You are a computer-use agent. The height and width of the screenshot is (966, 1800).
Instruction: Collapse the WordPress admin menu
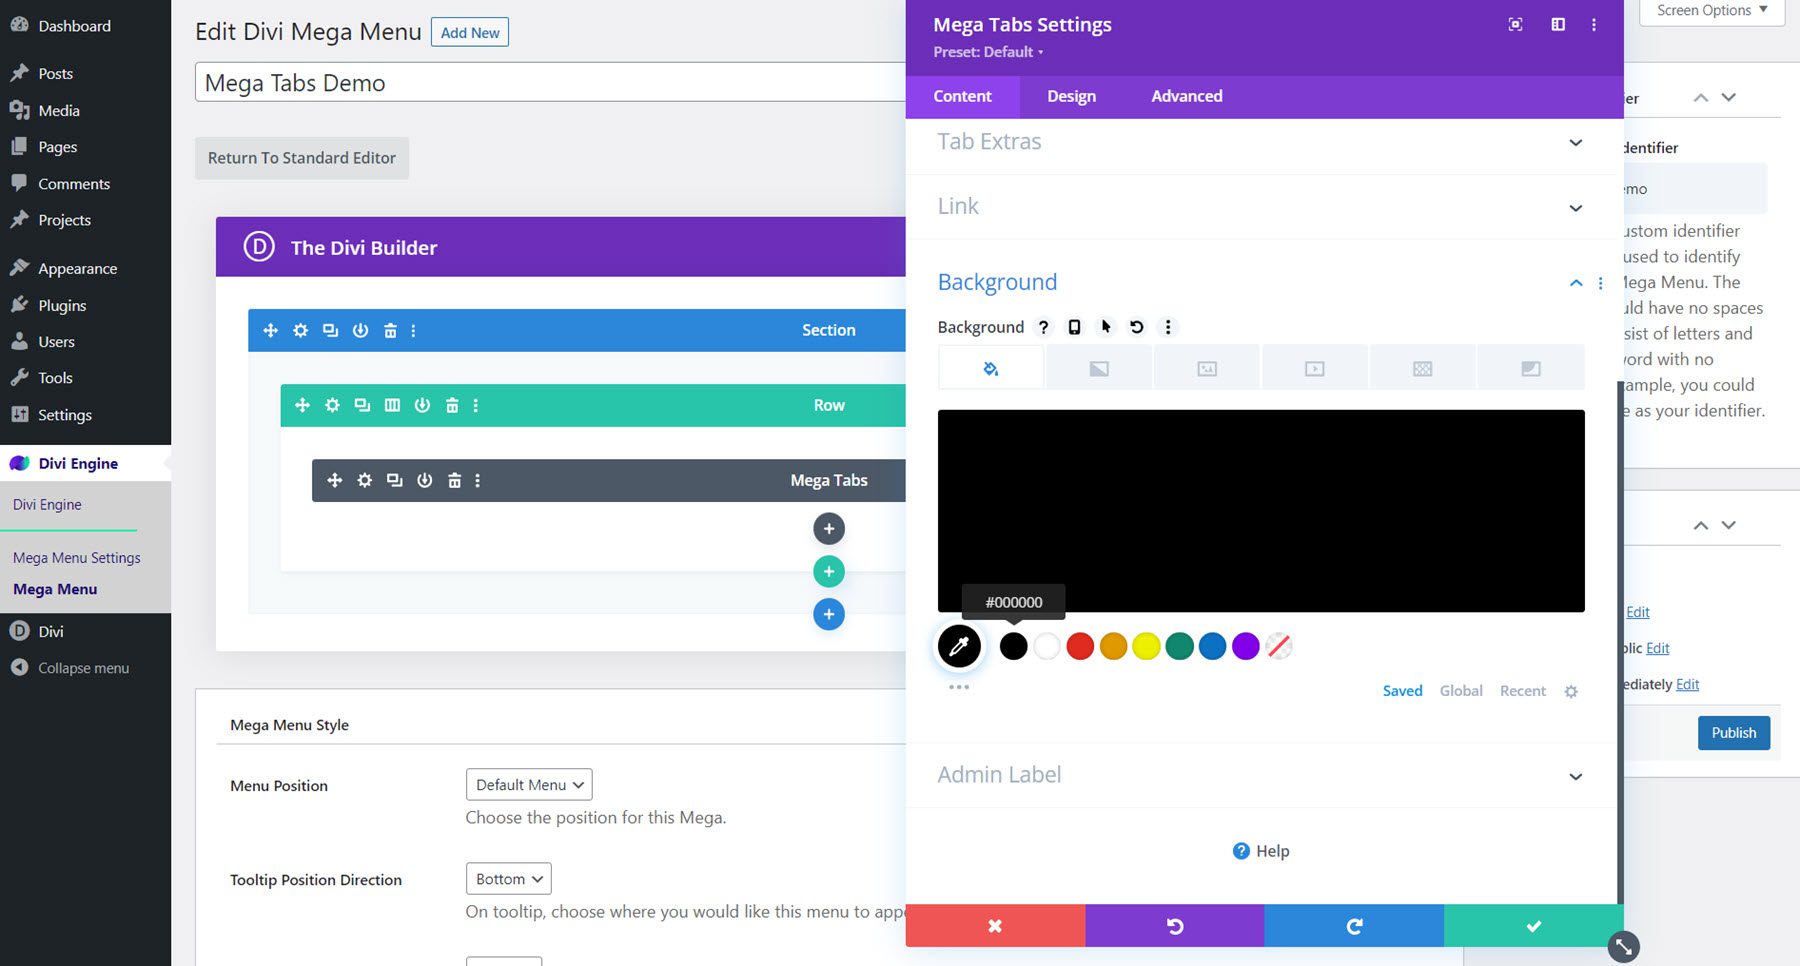coord(70,668)
